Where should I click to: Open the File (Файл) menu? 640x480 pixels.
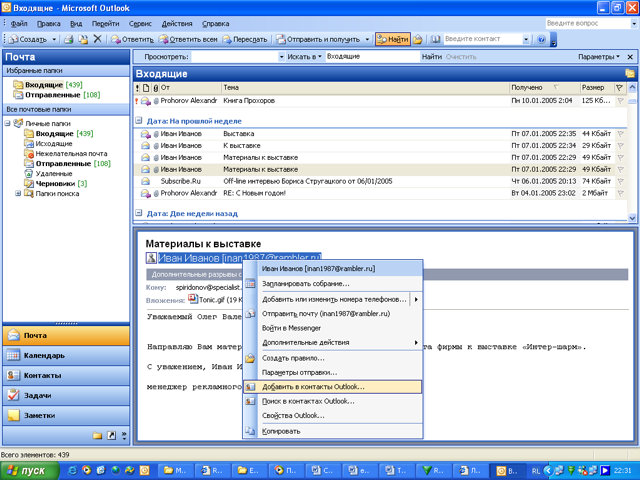point(19,24)
